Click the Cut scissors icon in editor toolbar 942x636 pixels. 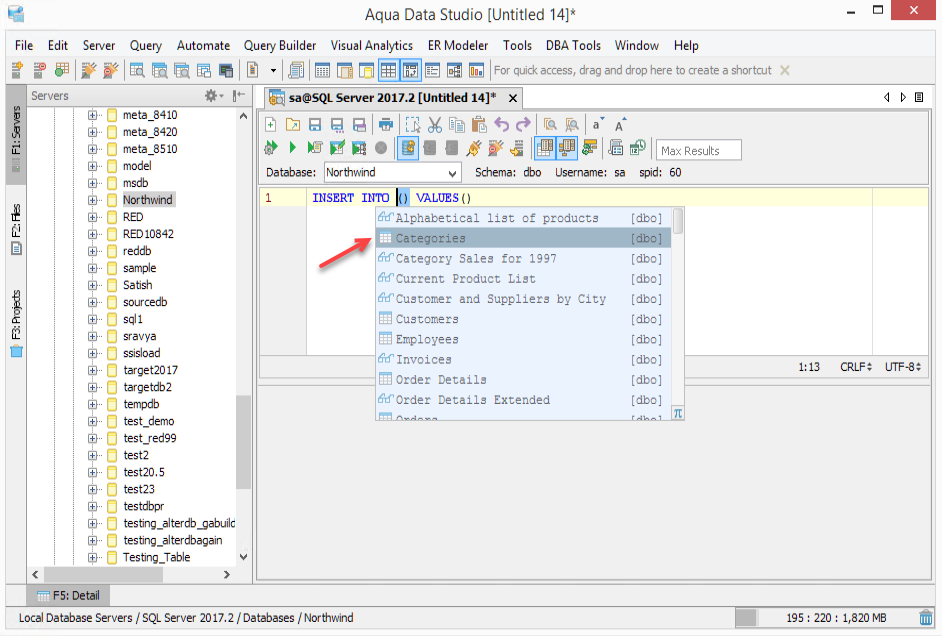pos(434,124)
